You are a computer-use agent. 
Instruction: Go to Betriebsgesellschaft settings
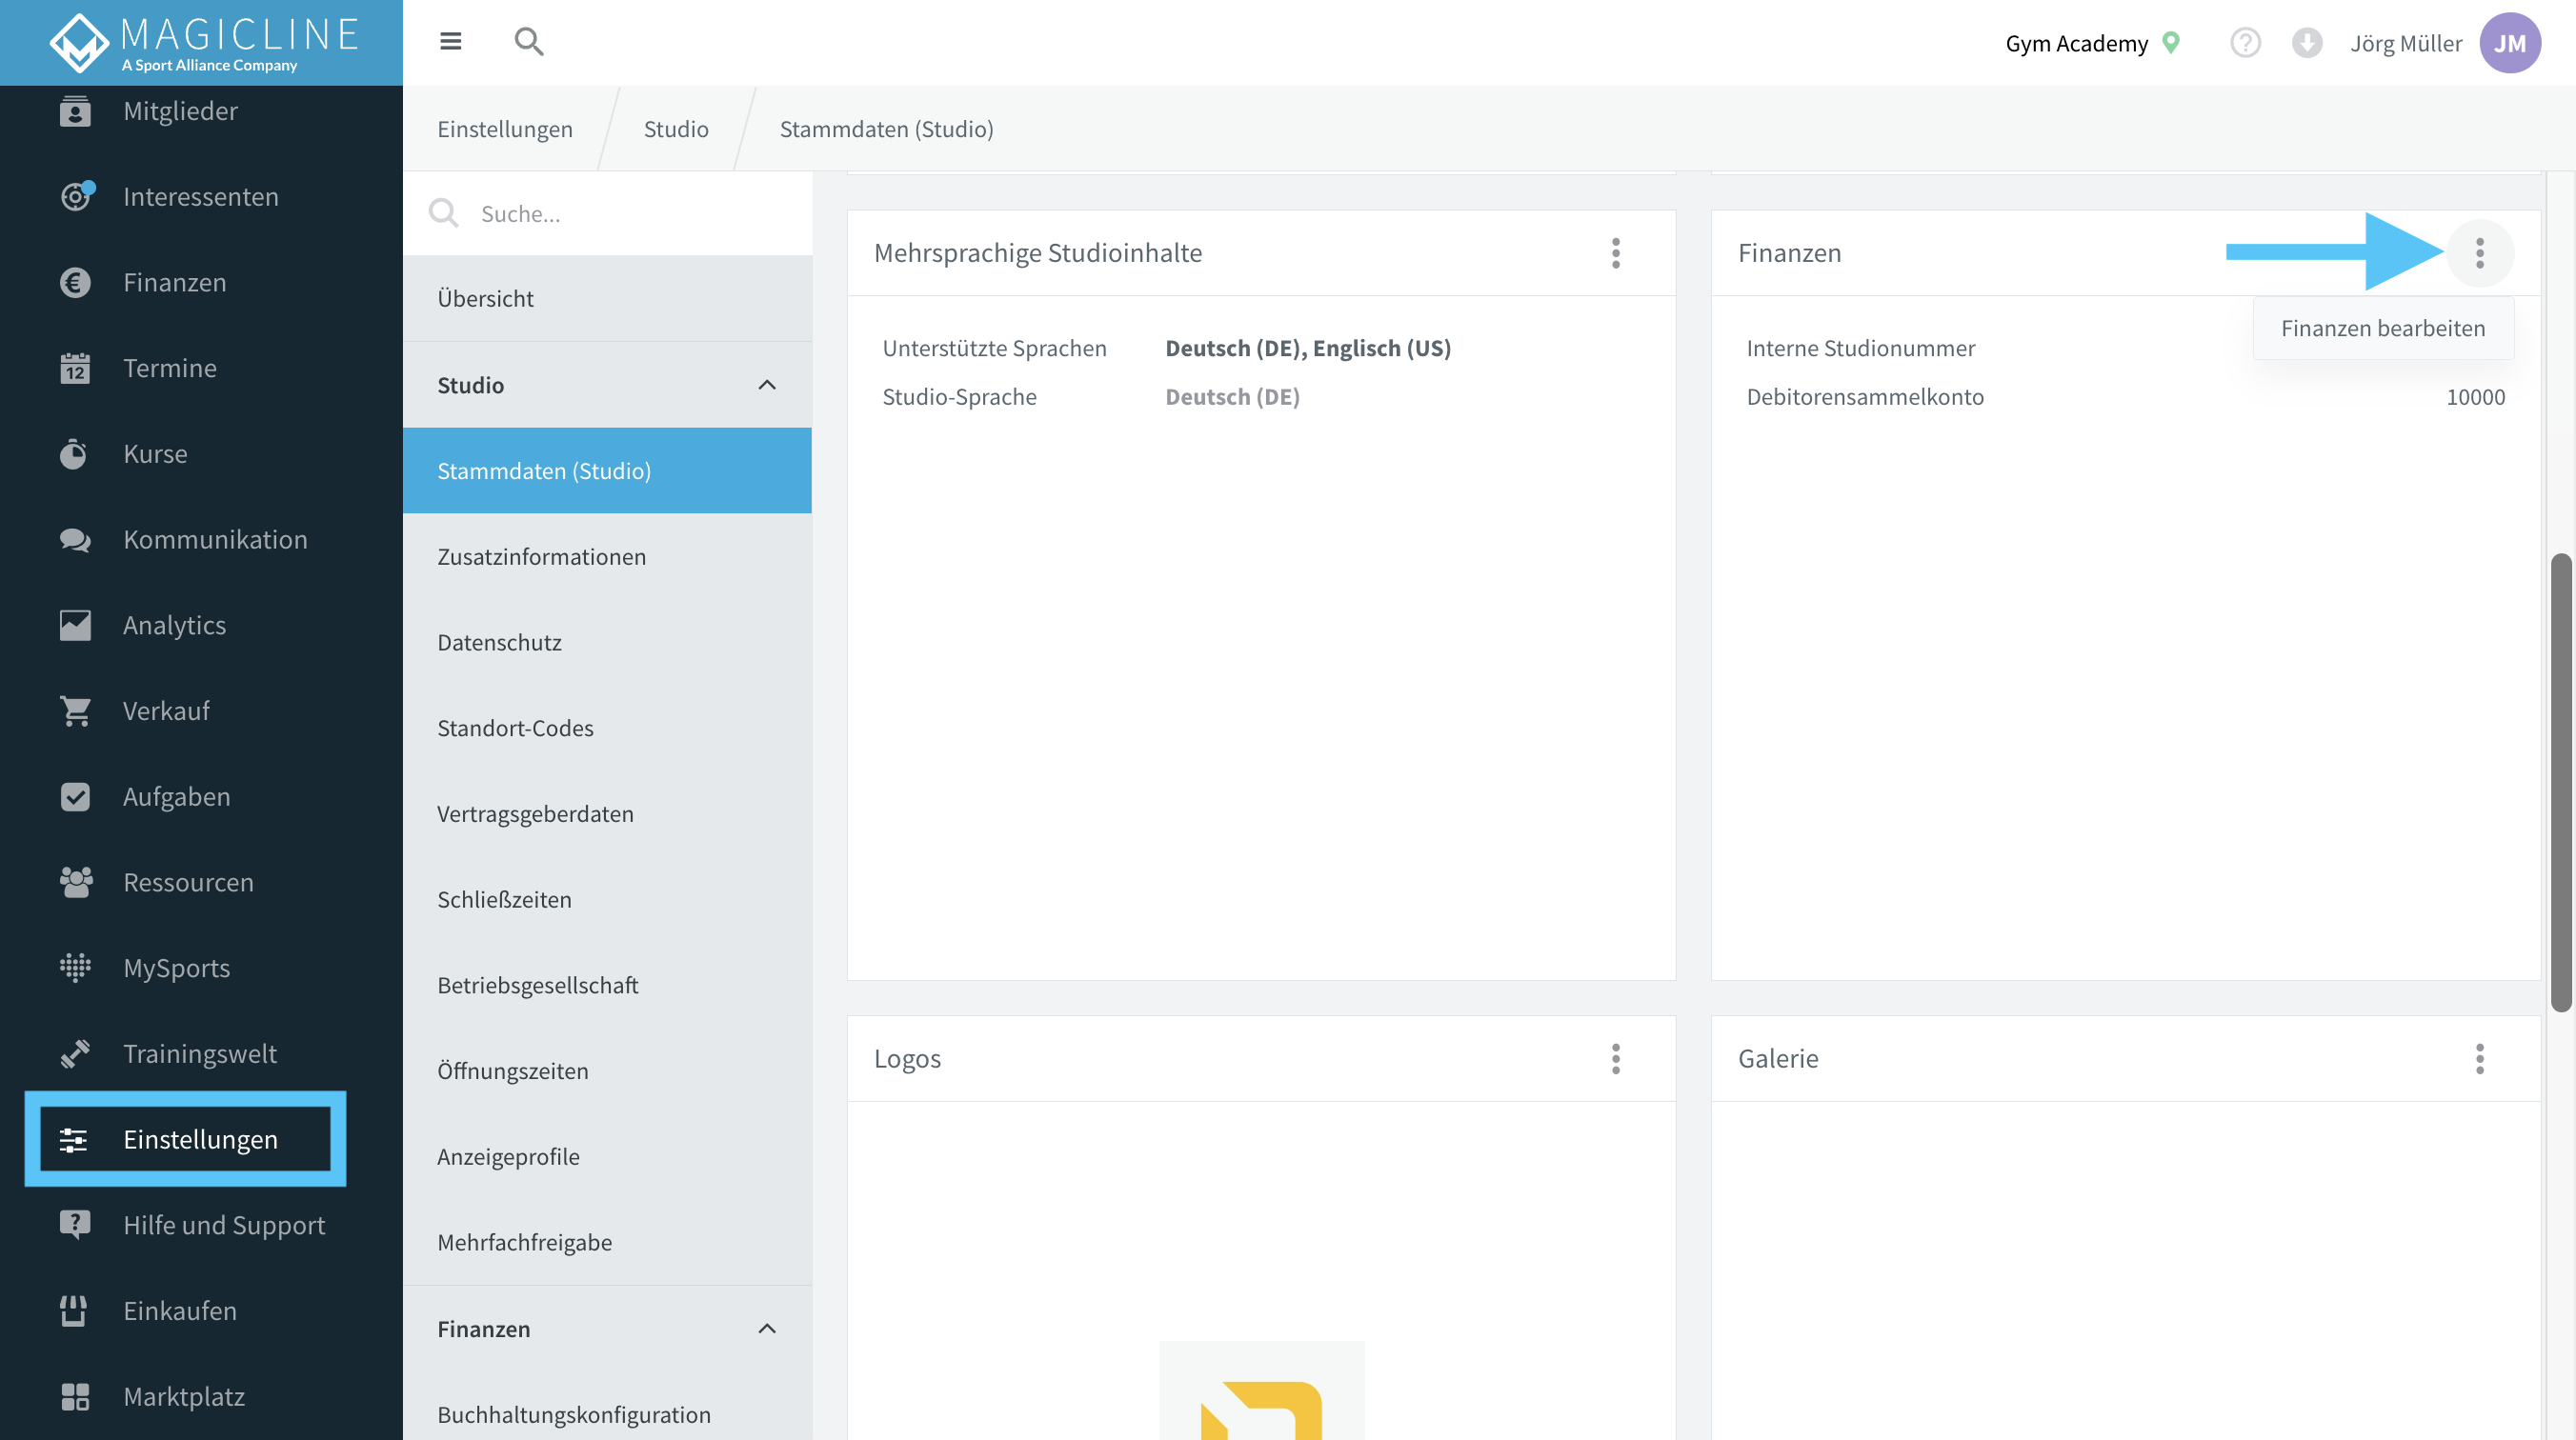(607, 985)
